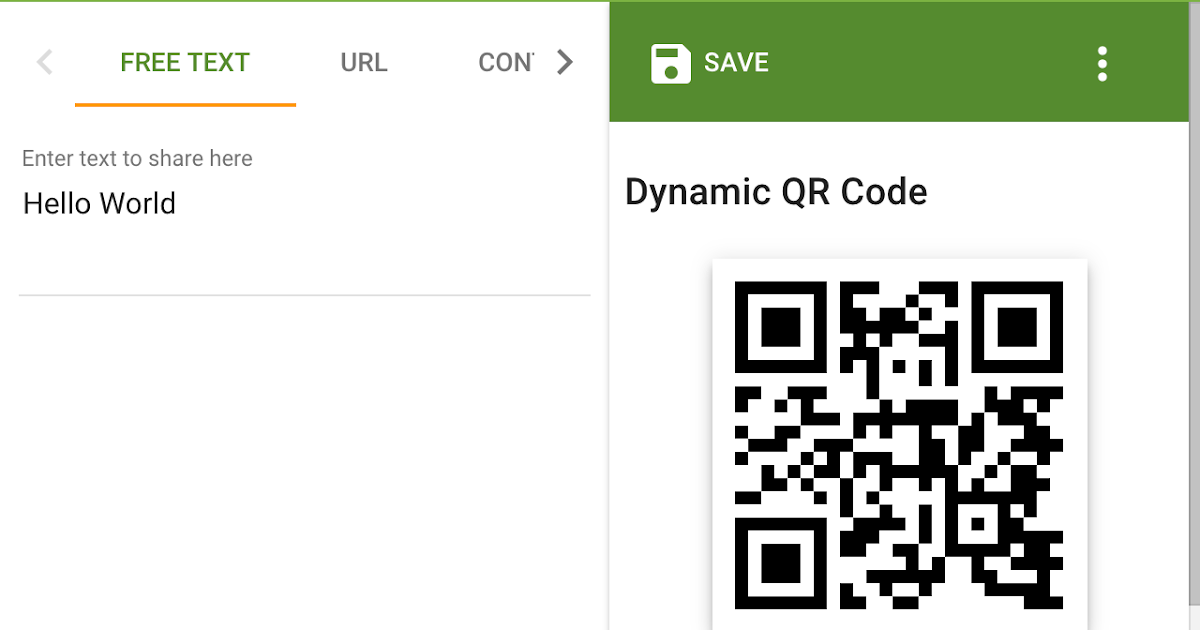This screenshot has height=630, width=1200.
Task: Open the partially visible CON tab
Action: (506, 62)
